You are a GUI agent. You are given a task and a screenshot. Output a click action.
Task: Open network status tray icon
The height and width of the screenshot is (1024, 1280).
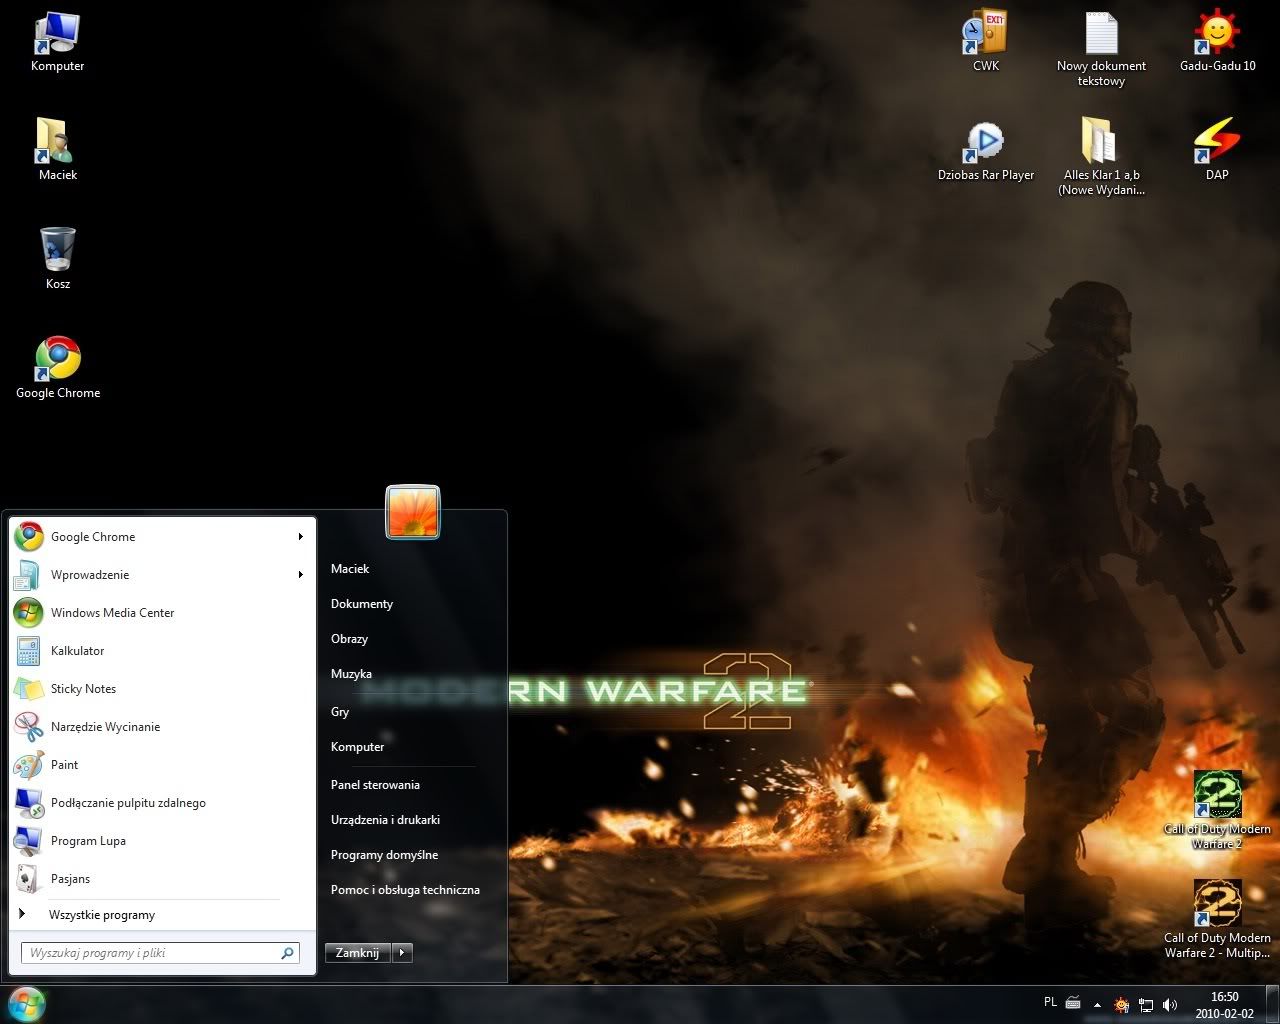coord(1146,1004)
